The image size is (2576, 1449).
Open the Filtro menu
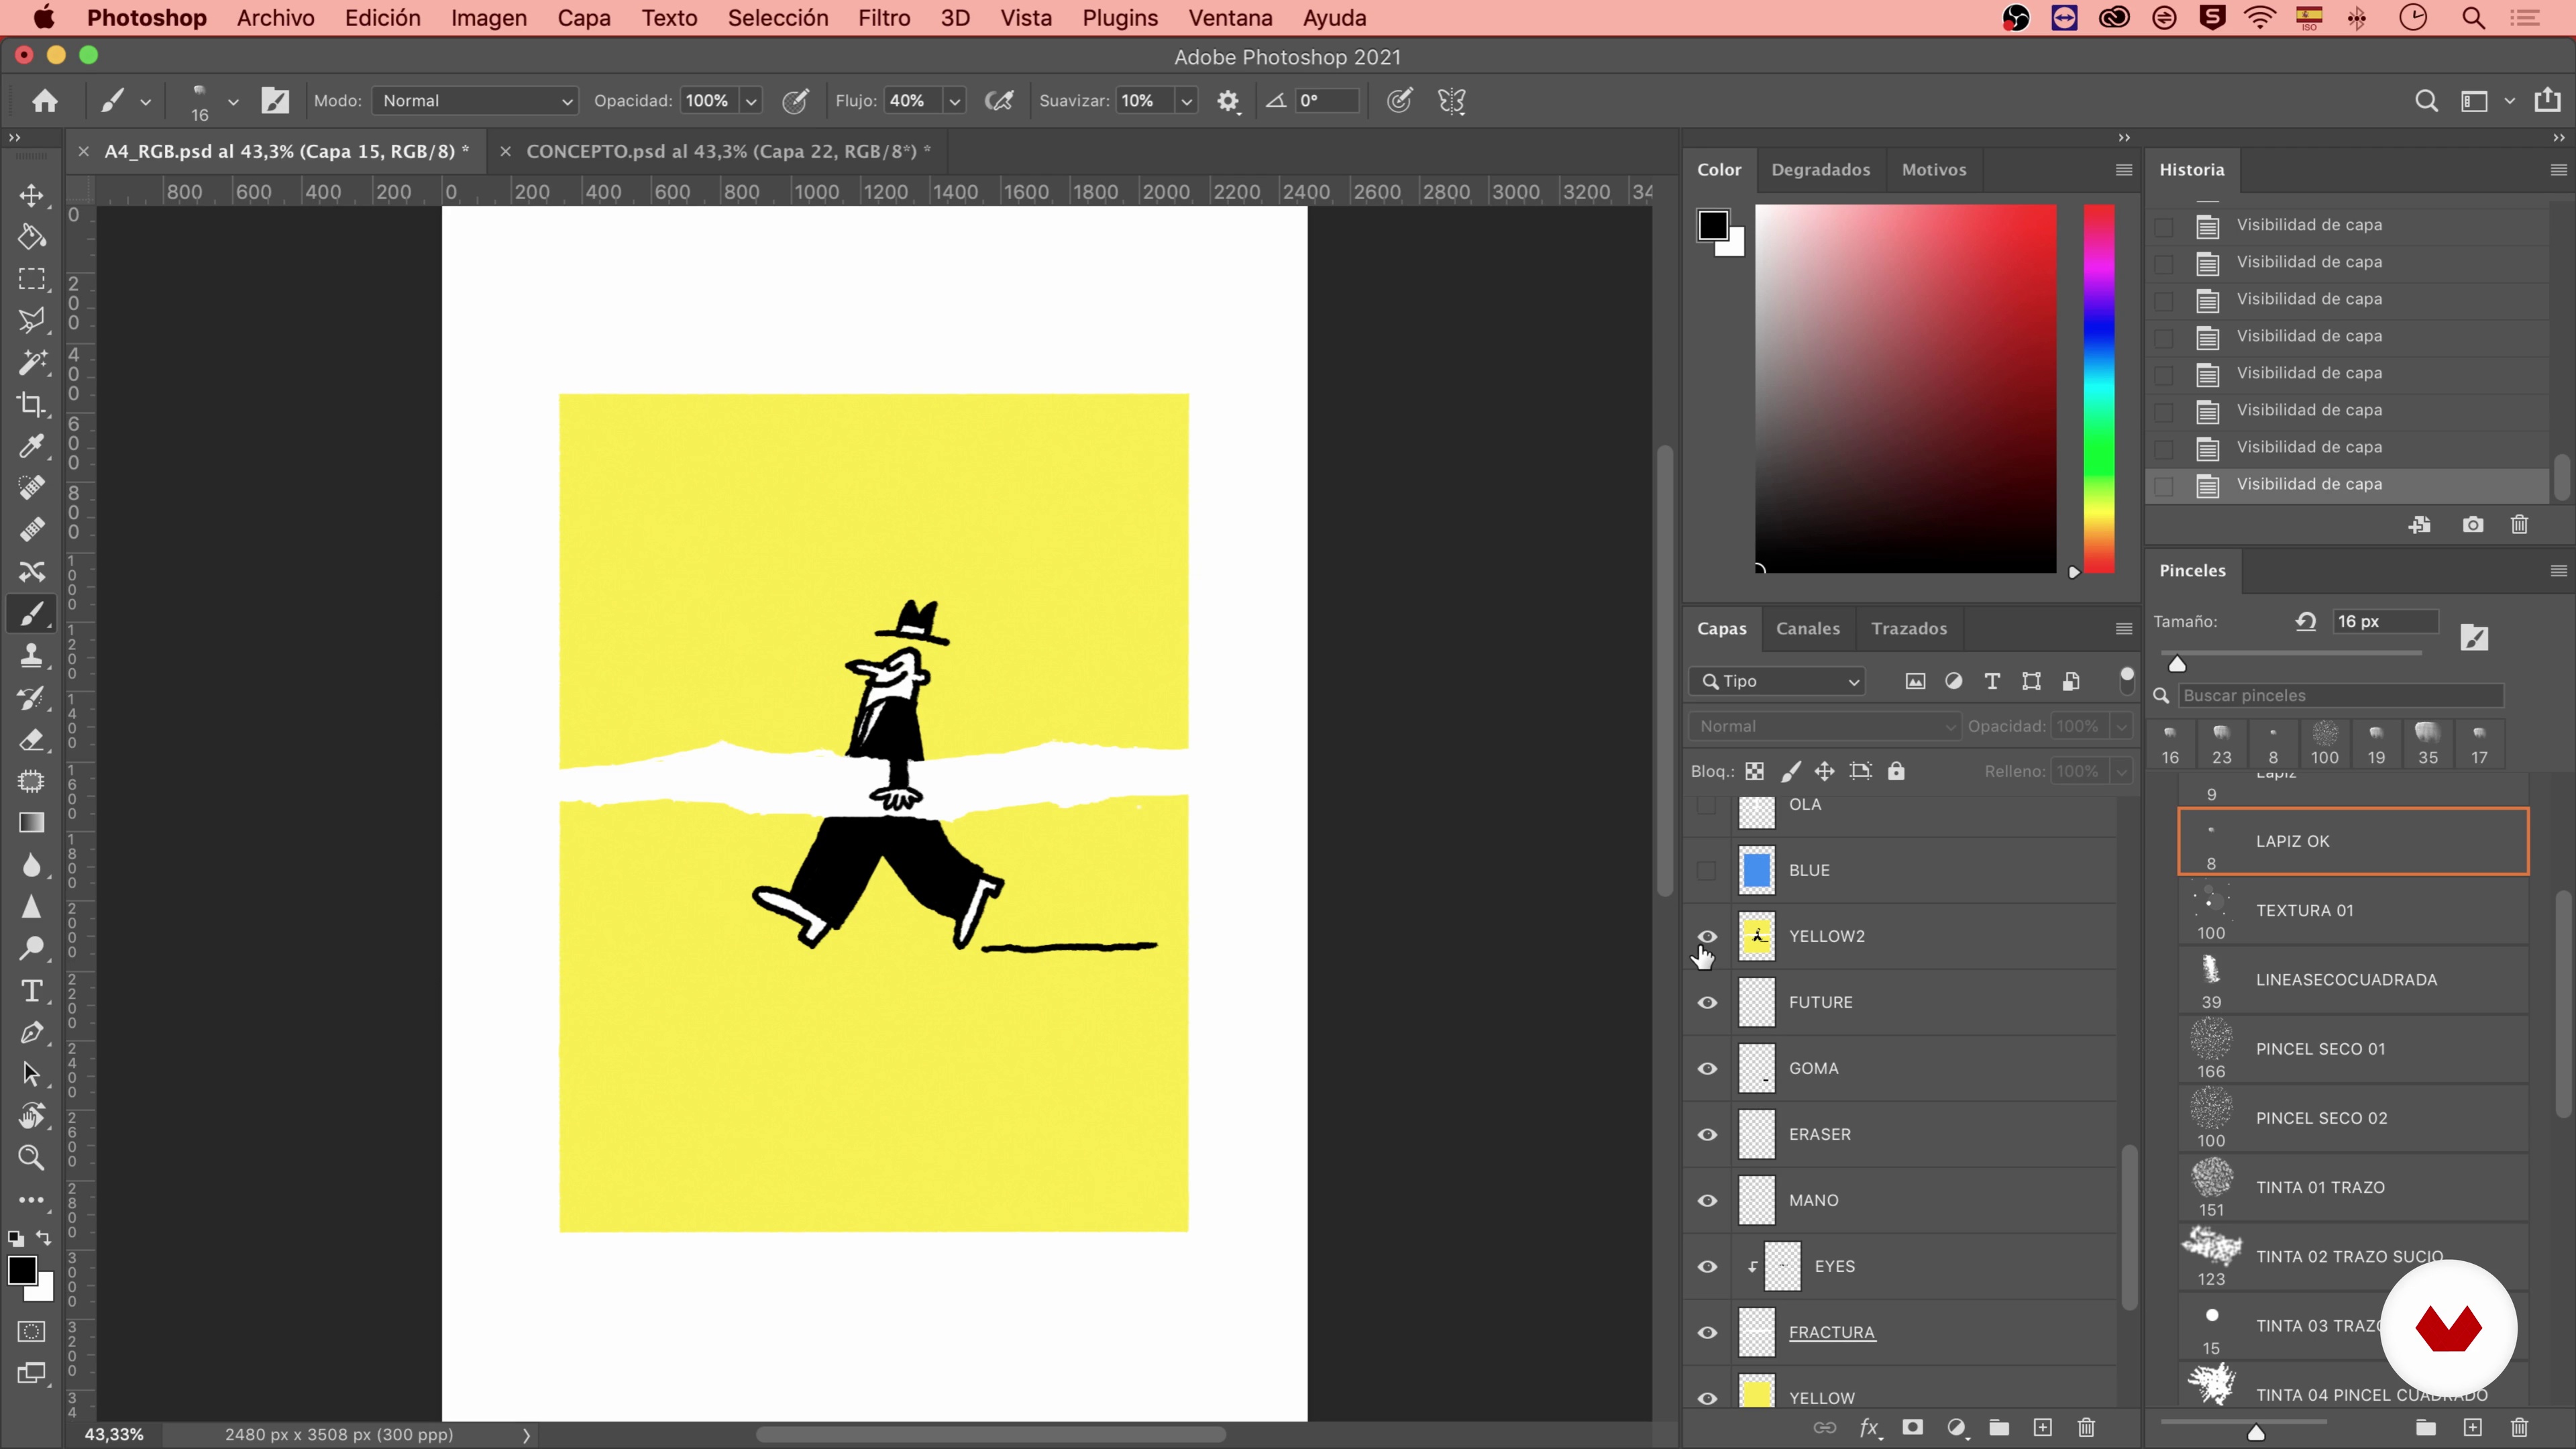coord(884,18)
